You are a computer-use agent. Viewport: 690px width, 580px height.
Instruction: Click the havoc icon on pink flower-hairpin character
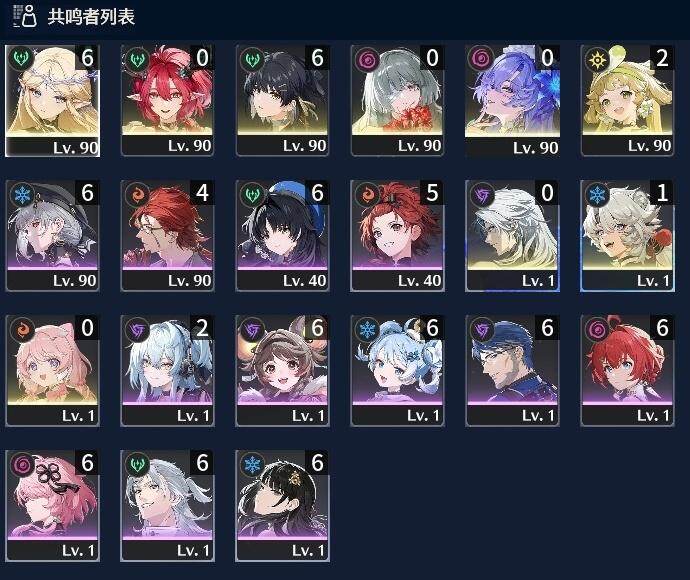tap(22, 464)
